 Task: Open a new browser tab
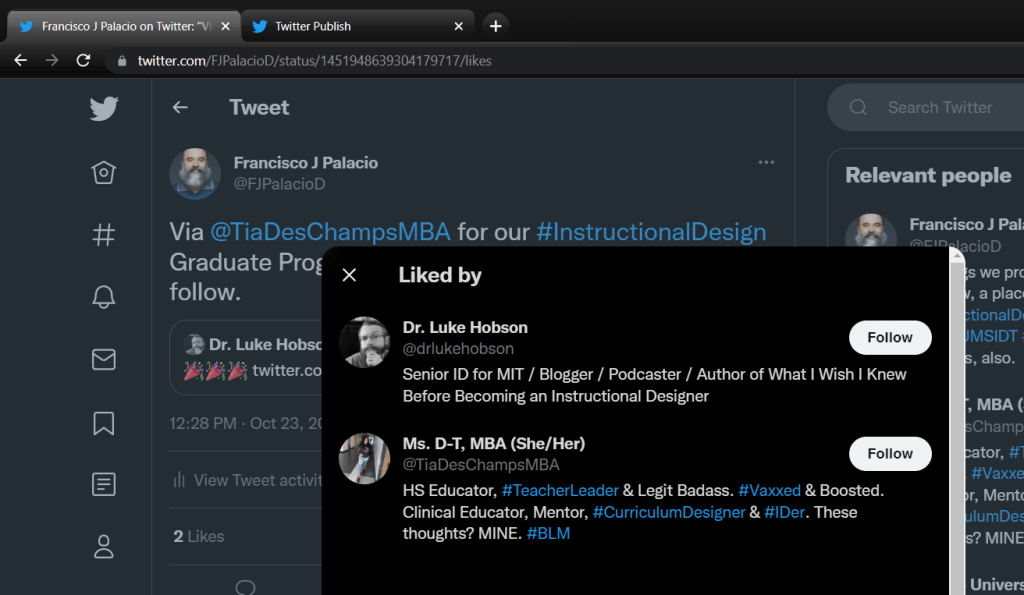[x=496, y=26]
